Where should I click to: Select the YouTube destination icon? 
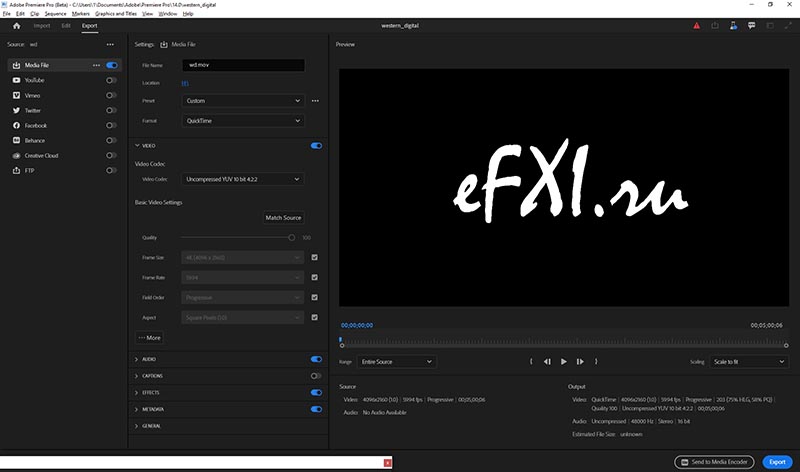coord(16,80)
